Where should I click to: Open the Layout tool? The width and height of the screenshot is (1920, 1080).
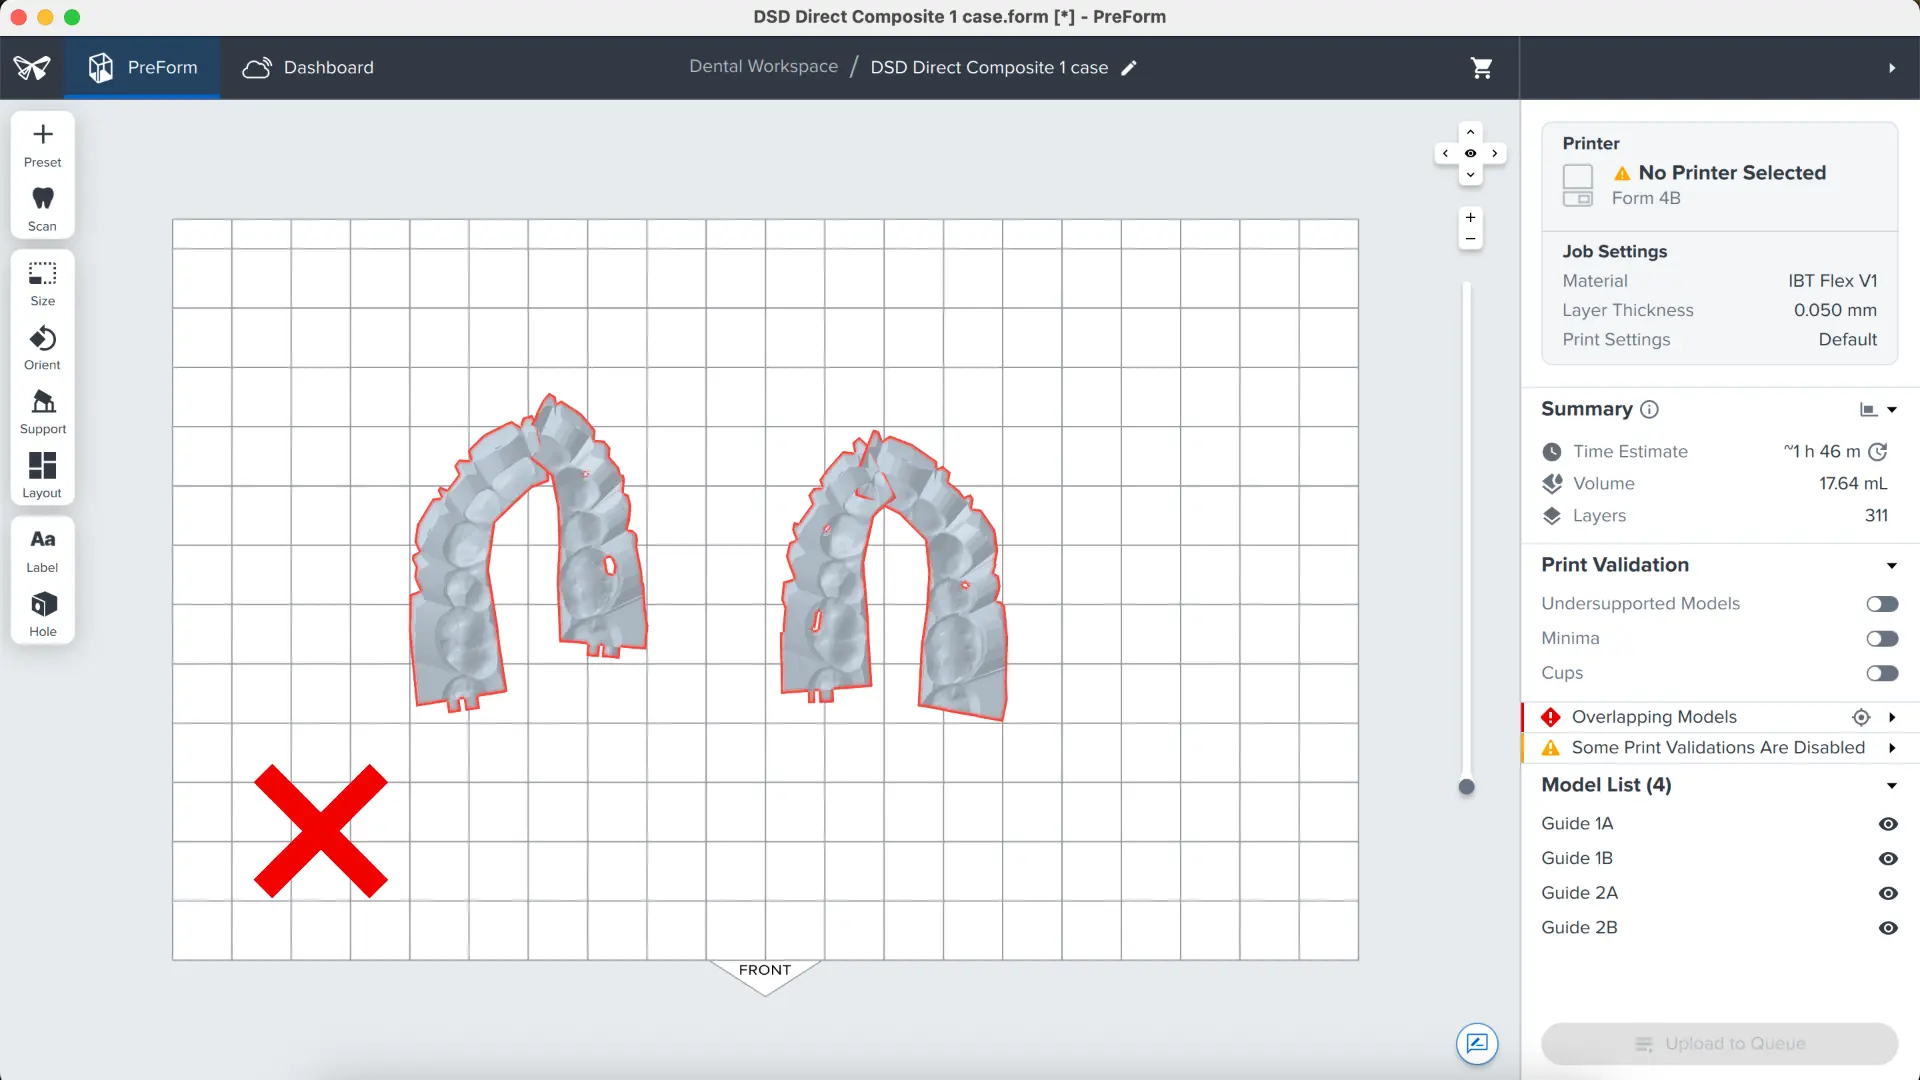(42, 475)
